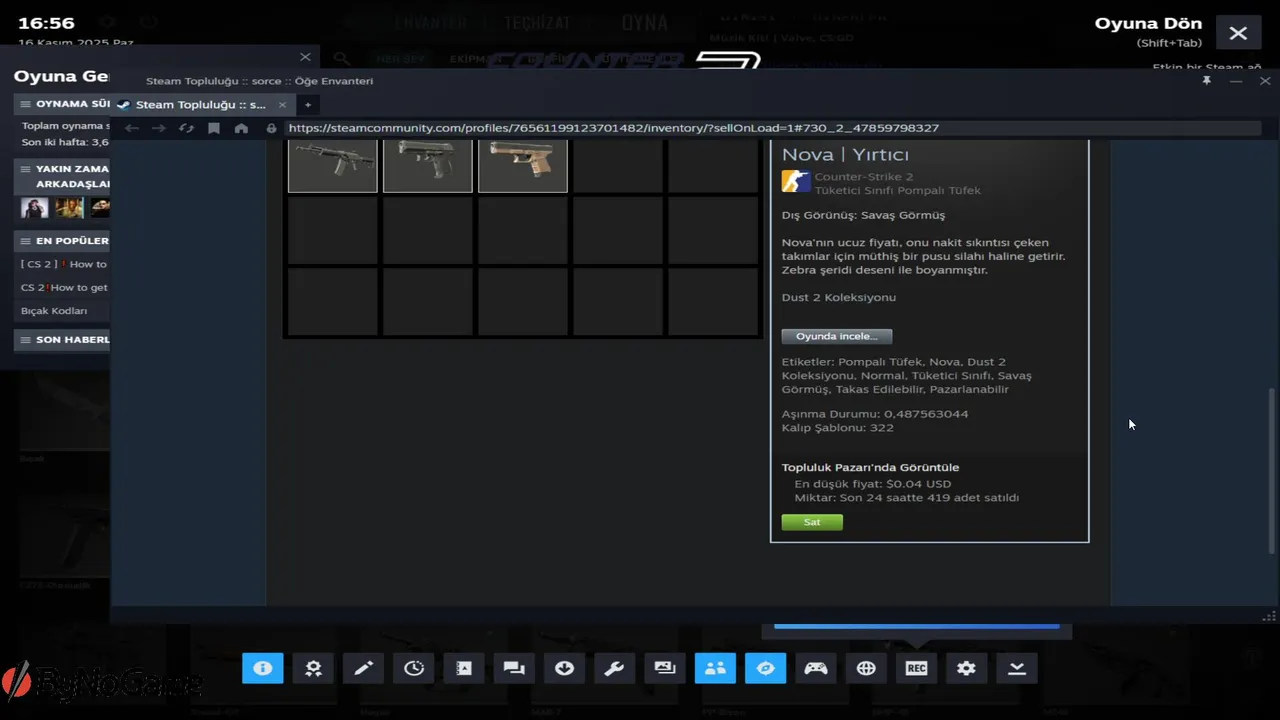Close the Oyuna Genel Bakış panel with its X
1280x720 pixels.
pos(305,57)
